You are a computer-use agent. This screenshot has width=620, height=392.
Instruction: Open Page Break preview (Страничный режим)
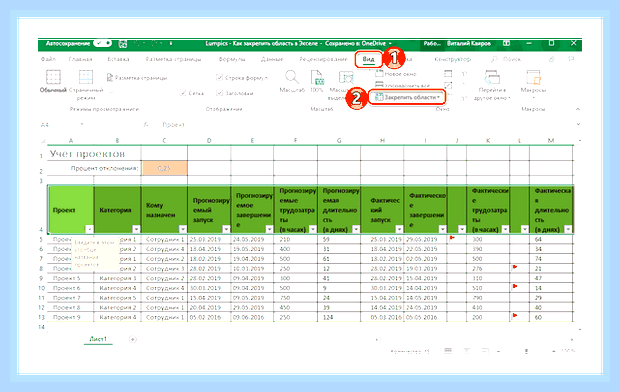tap(86, 84)
